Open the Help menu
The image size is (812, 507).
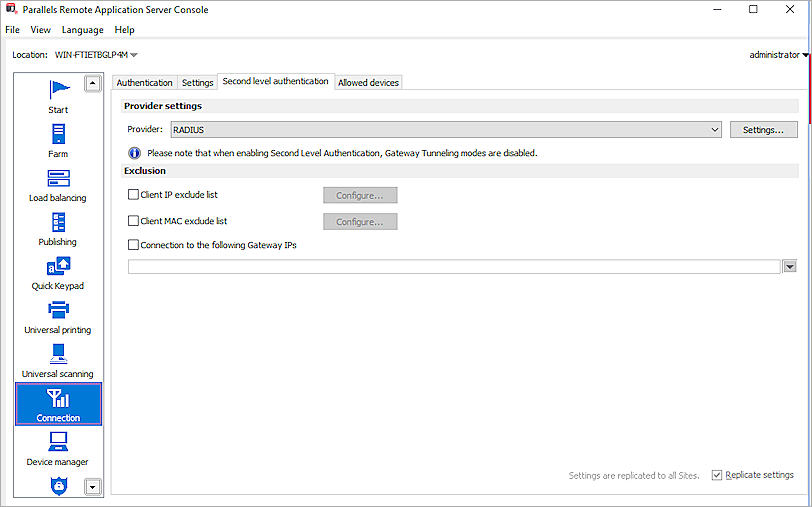point(124,30)
